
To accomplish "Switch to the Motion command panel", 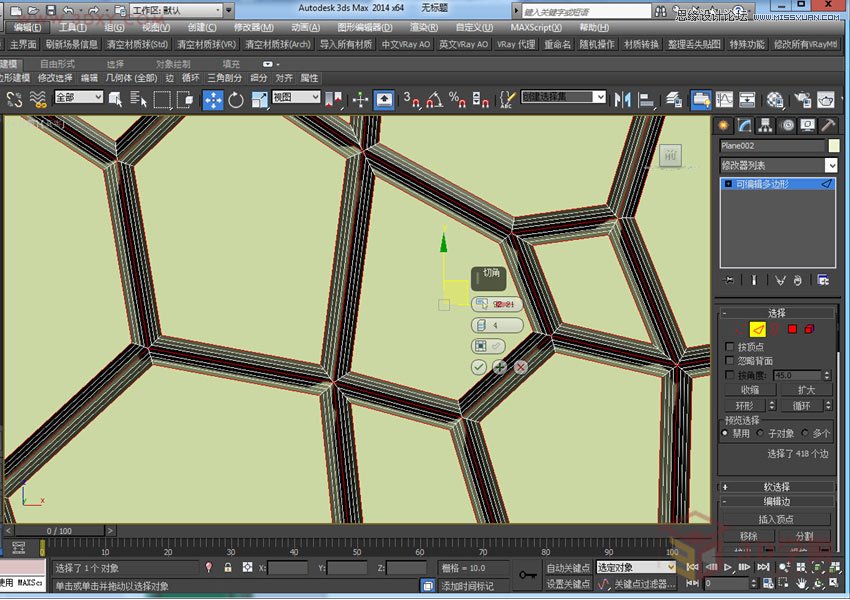I will [x=787, y=126].
